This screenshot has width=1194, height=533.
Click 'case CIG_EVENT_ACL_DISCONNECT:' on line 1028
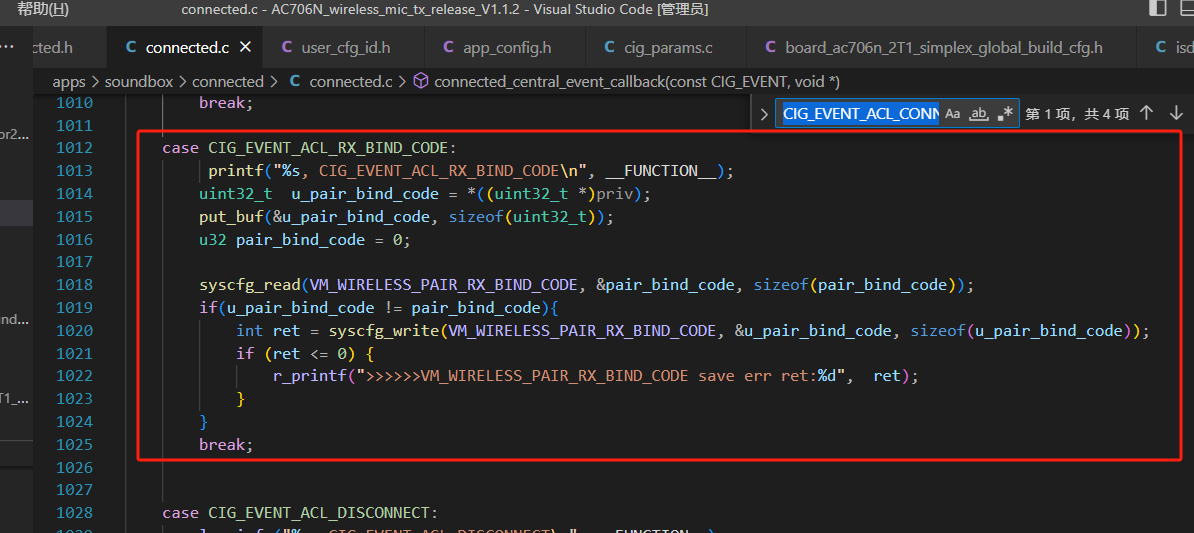(300, 512)
